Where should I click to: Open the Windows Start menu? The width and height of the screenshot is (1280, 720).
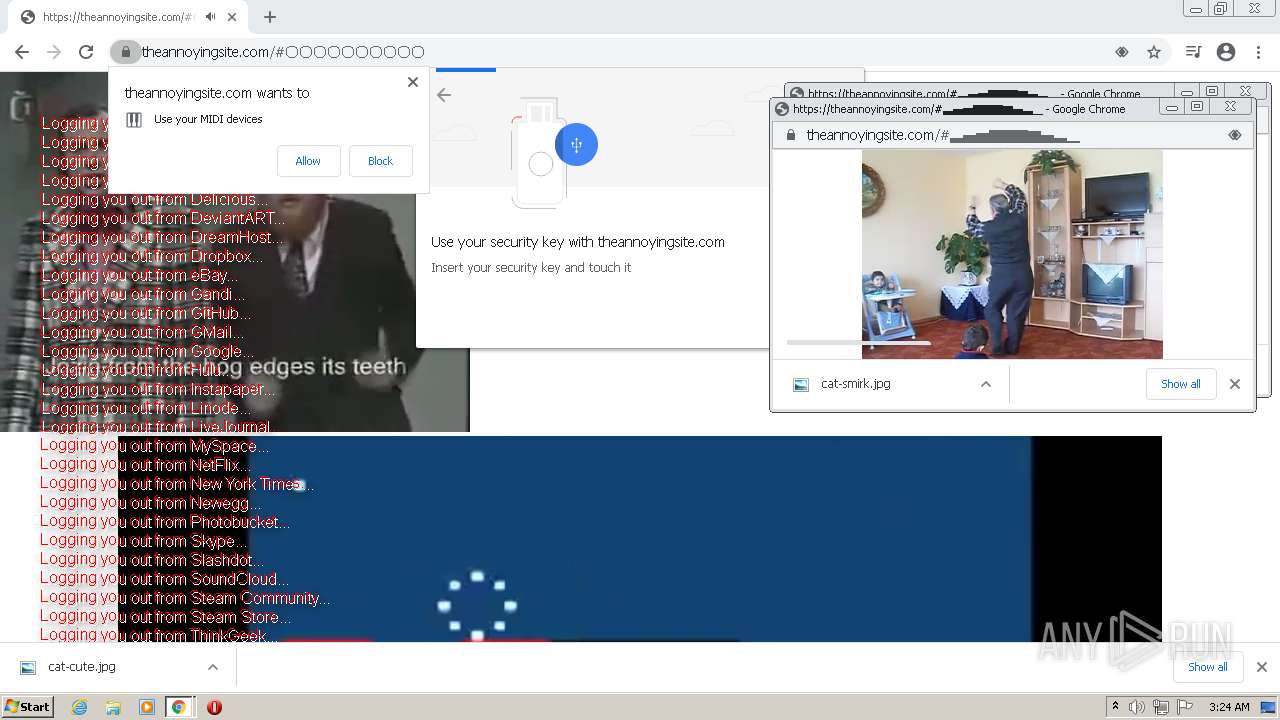tap(27, 707)
